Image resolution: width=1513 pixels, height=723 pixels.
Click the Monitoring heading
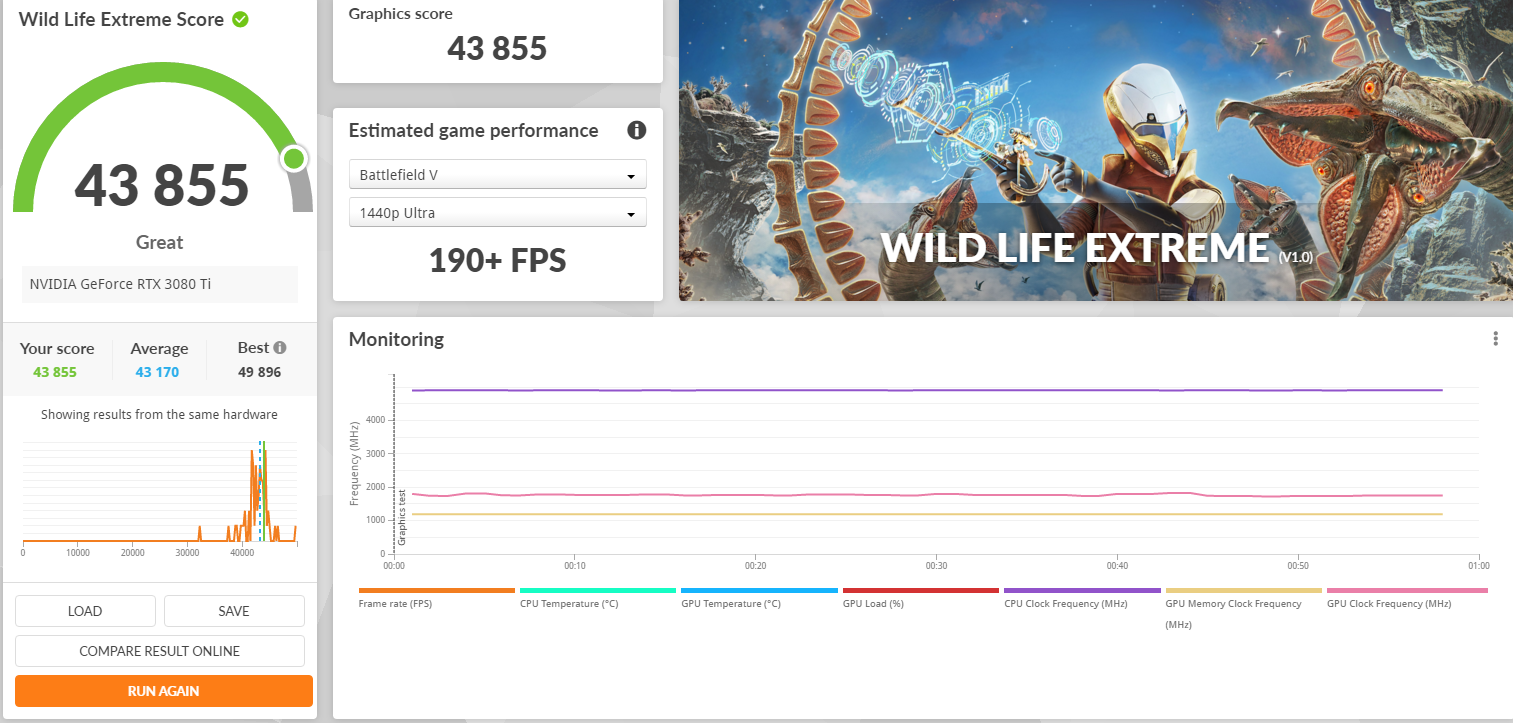pyautogui.click(x=396, y=339)
